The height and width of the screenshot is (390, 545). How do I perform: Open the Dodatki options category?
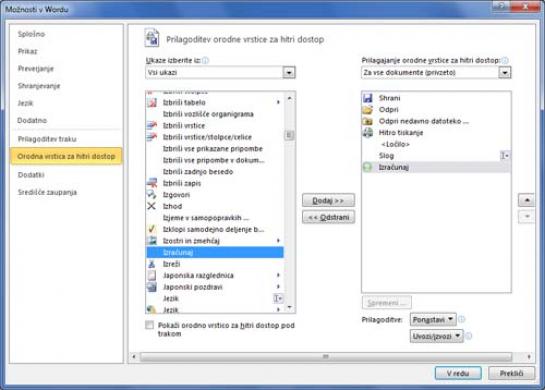31,175
